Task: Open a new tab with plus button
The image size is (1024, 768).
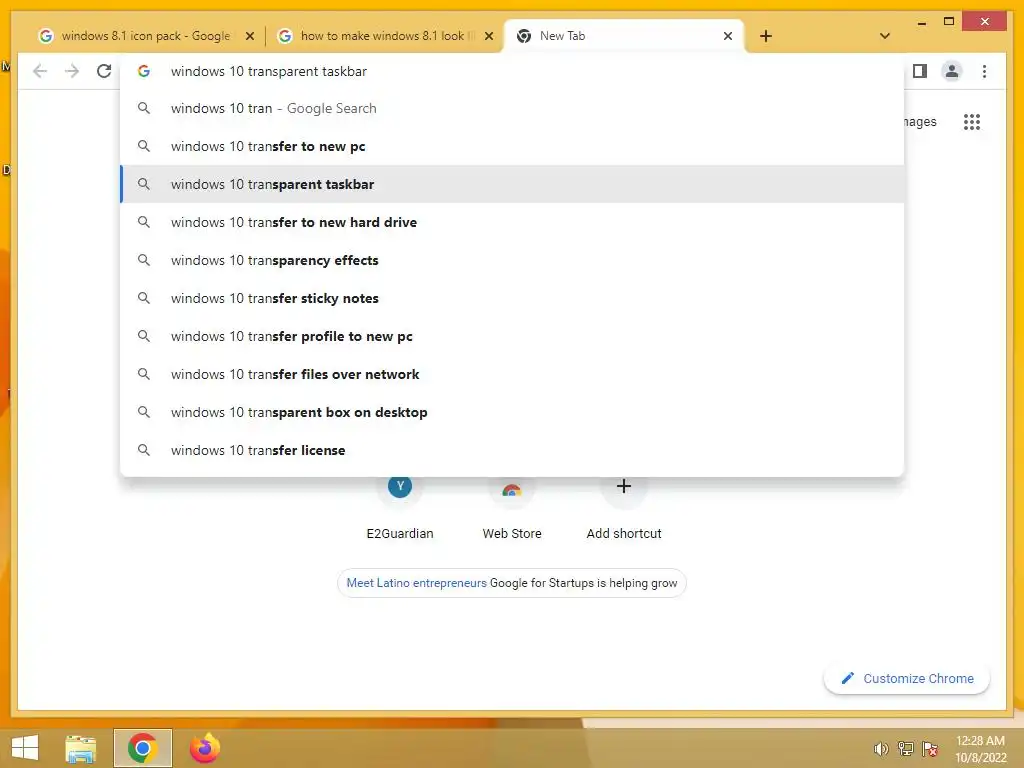Action: 766,36
